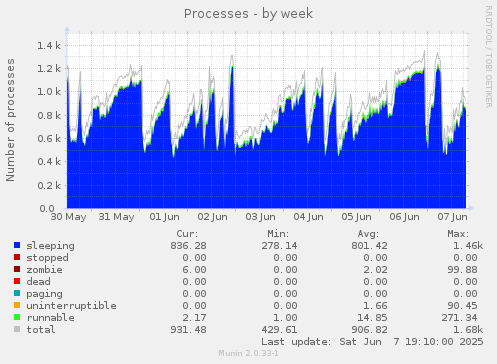Click the green runnable legend swatch
The width and height of the screenshot is (497, 364).
[x=17, y=317]
